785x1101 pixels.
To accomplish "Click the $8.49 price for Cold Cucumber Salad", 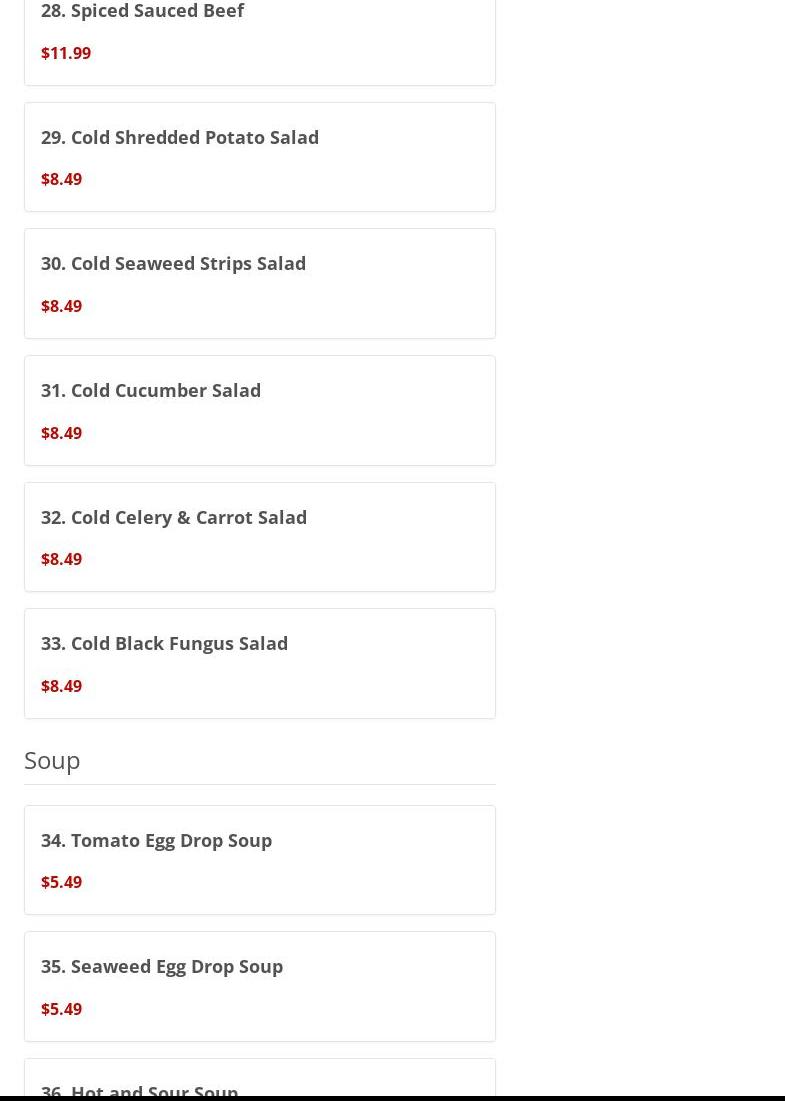I will 62,433.
